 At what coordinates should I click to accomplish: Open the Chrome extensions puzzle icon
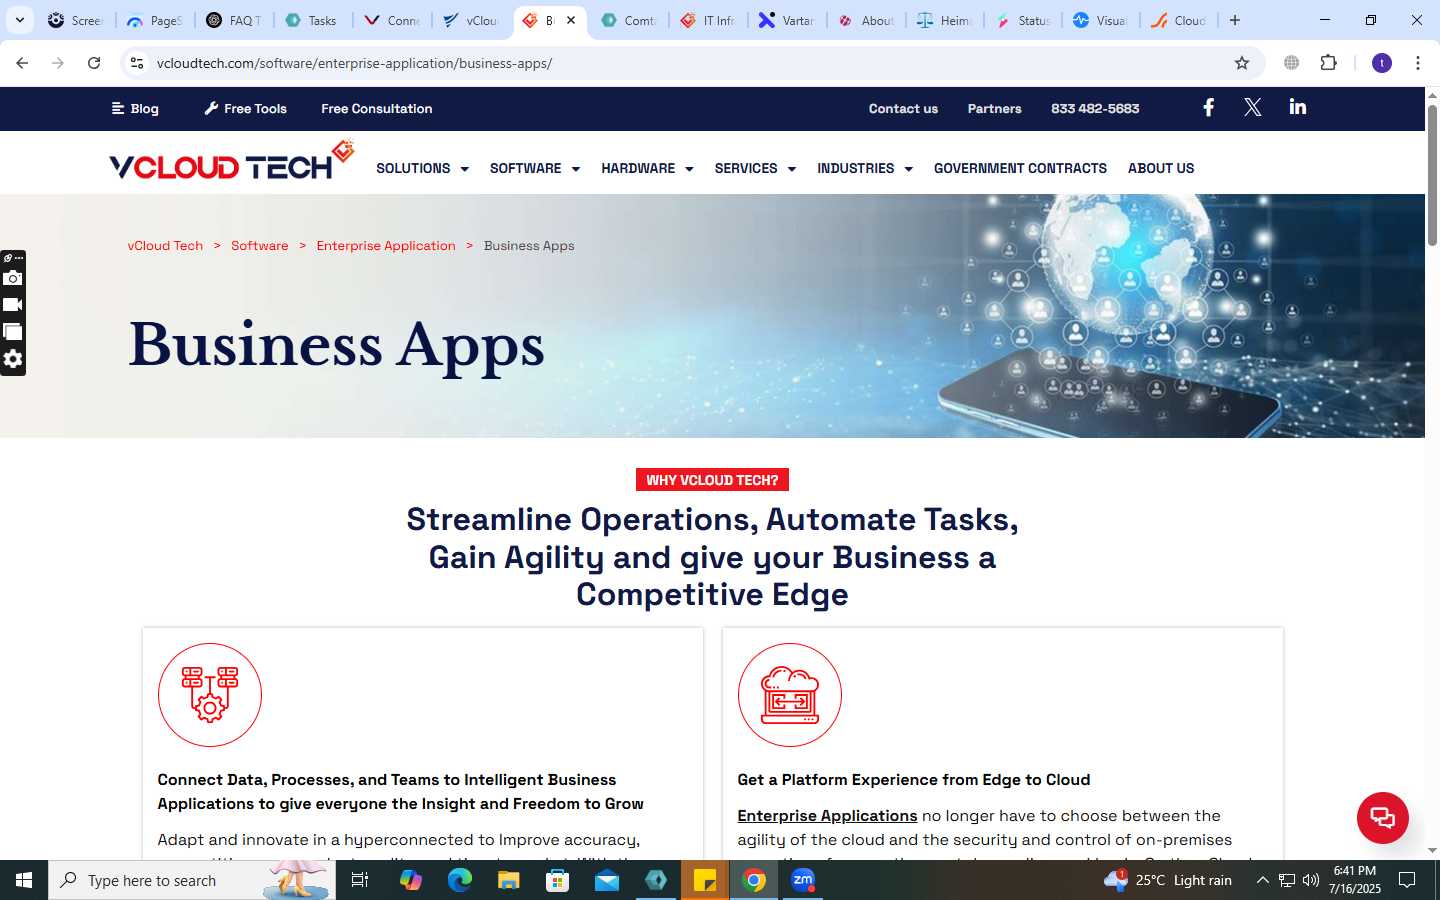[x=1328, y=63]
